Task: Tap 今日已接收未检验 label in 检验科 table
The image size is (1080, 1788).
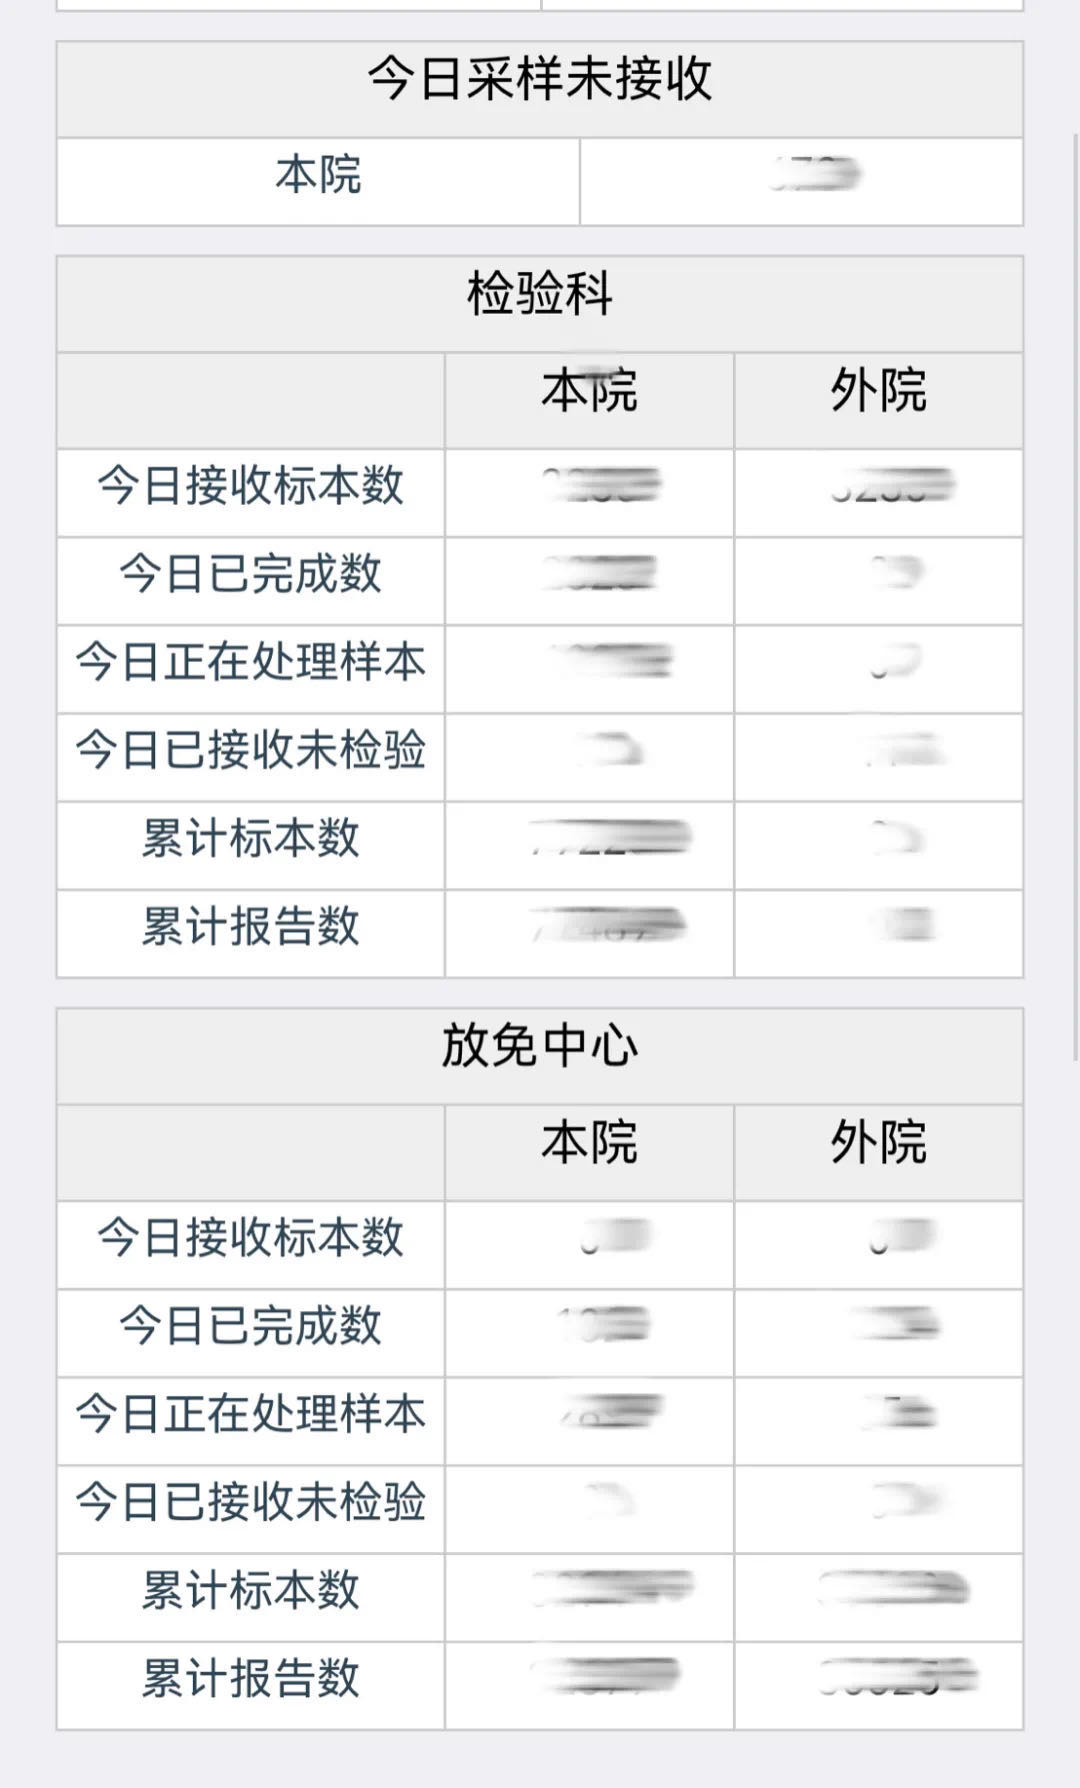Action: 250,750
